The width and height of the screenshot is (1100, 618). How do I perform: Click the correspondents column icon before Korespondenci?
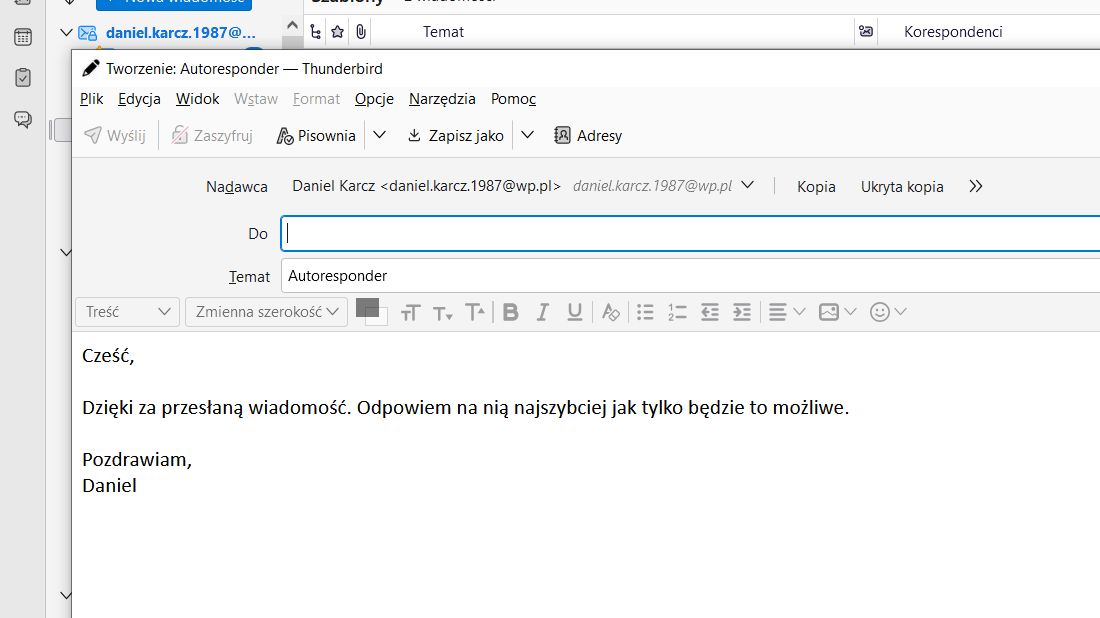pyautogui.click(x=866, y=32)
